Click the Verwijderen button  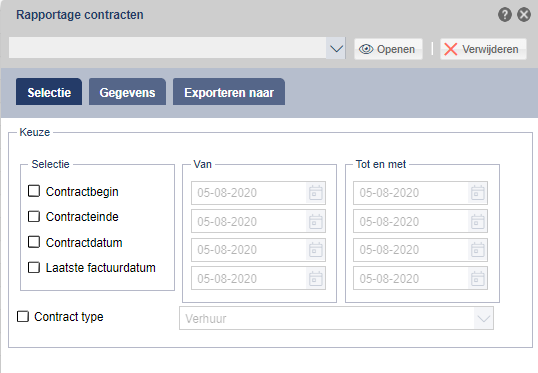483,49
